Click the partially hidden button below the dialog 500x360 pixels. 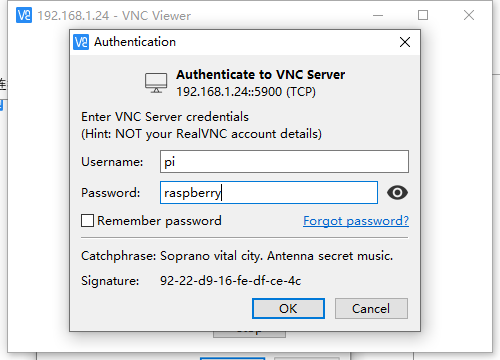click(249, 334)
